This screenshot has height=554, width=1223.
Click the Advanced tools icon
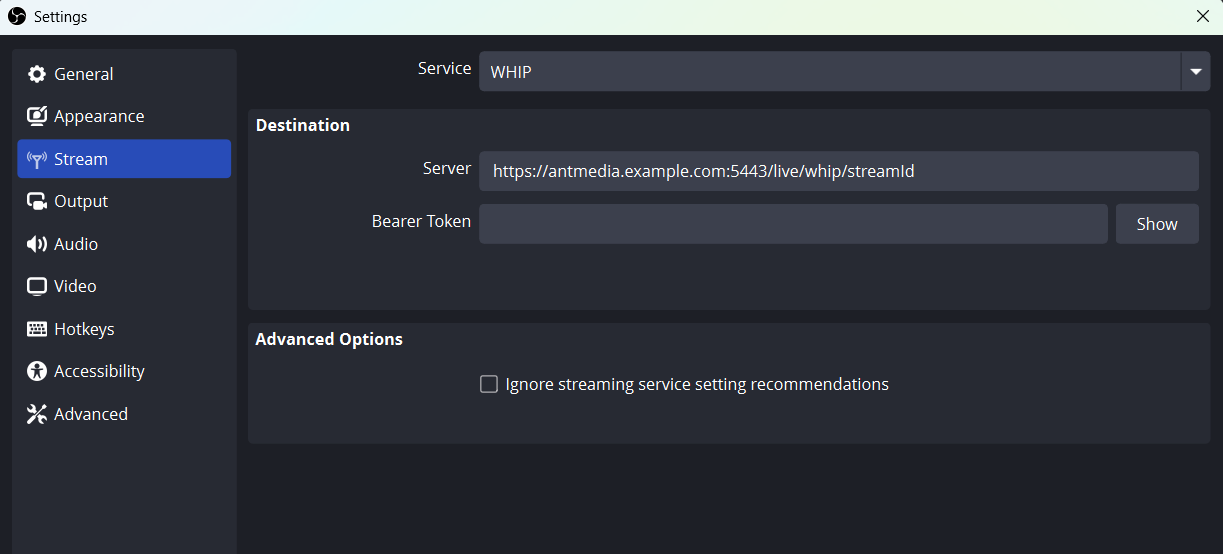click(37, 414)
